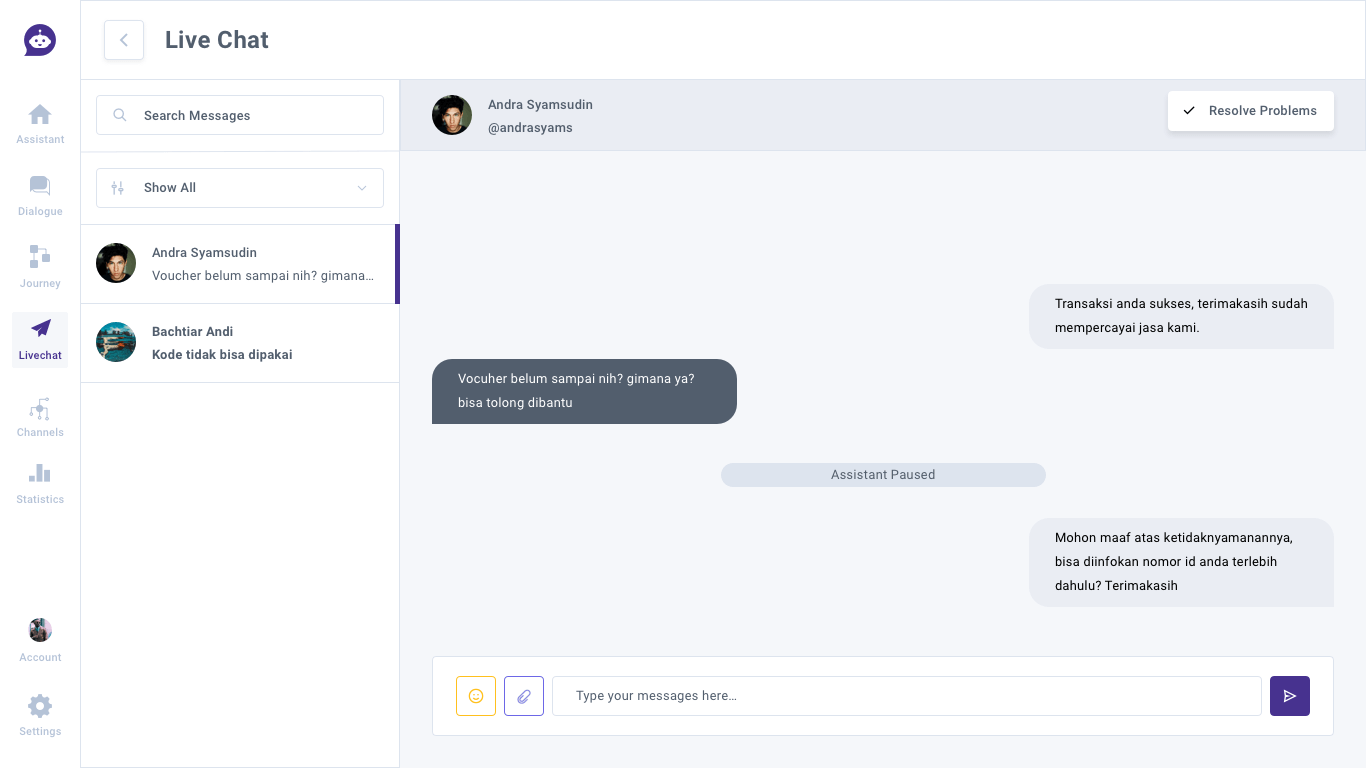Click the filter sliders icon beside Show All
Viewport: 1366px width, 768px height.
click(x=118, y=188)
